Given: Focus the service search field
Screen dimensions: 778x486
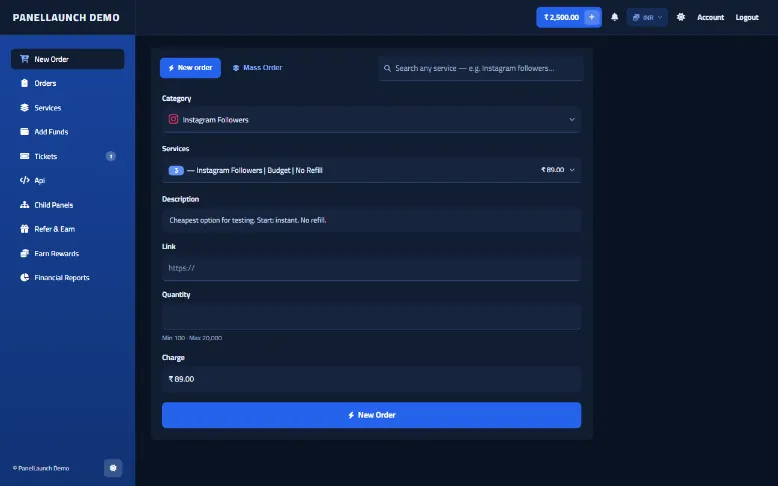Looking at the screenshot, I should (x=480, y=68).
